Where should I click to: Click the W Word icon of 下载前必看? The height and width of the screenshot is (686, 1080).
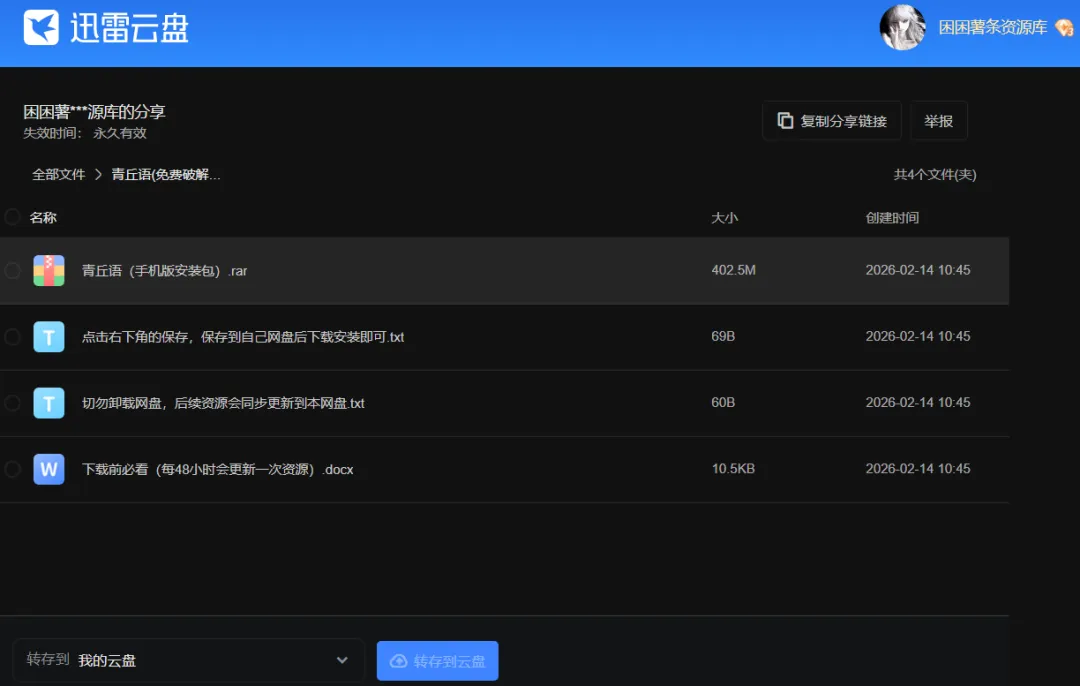(49, 468)
